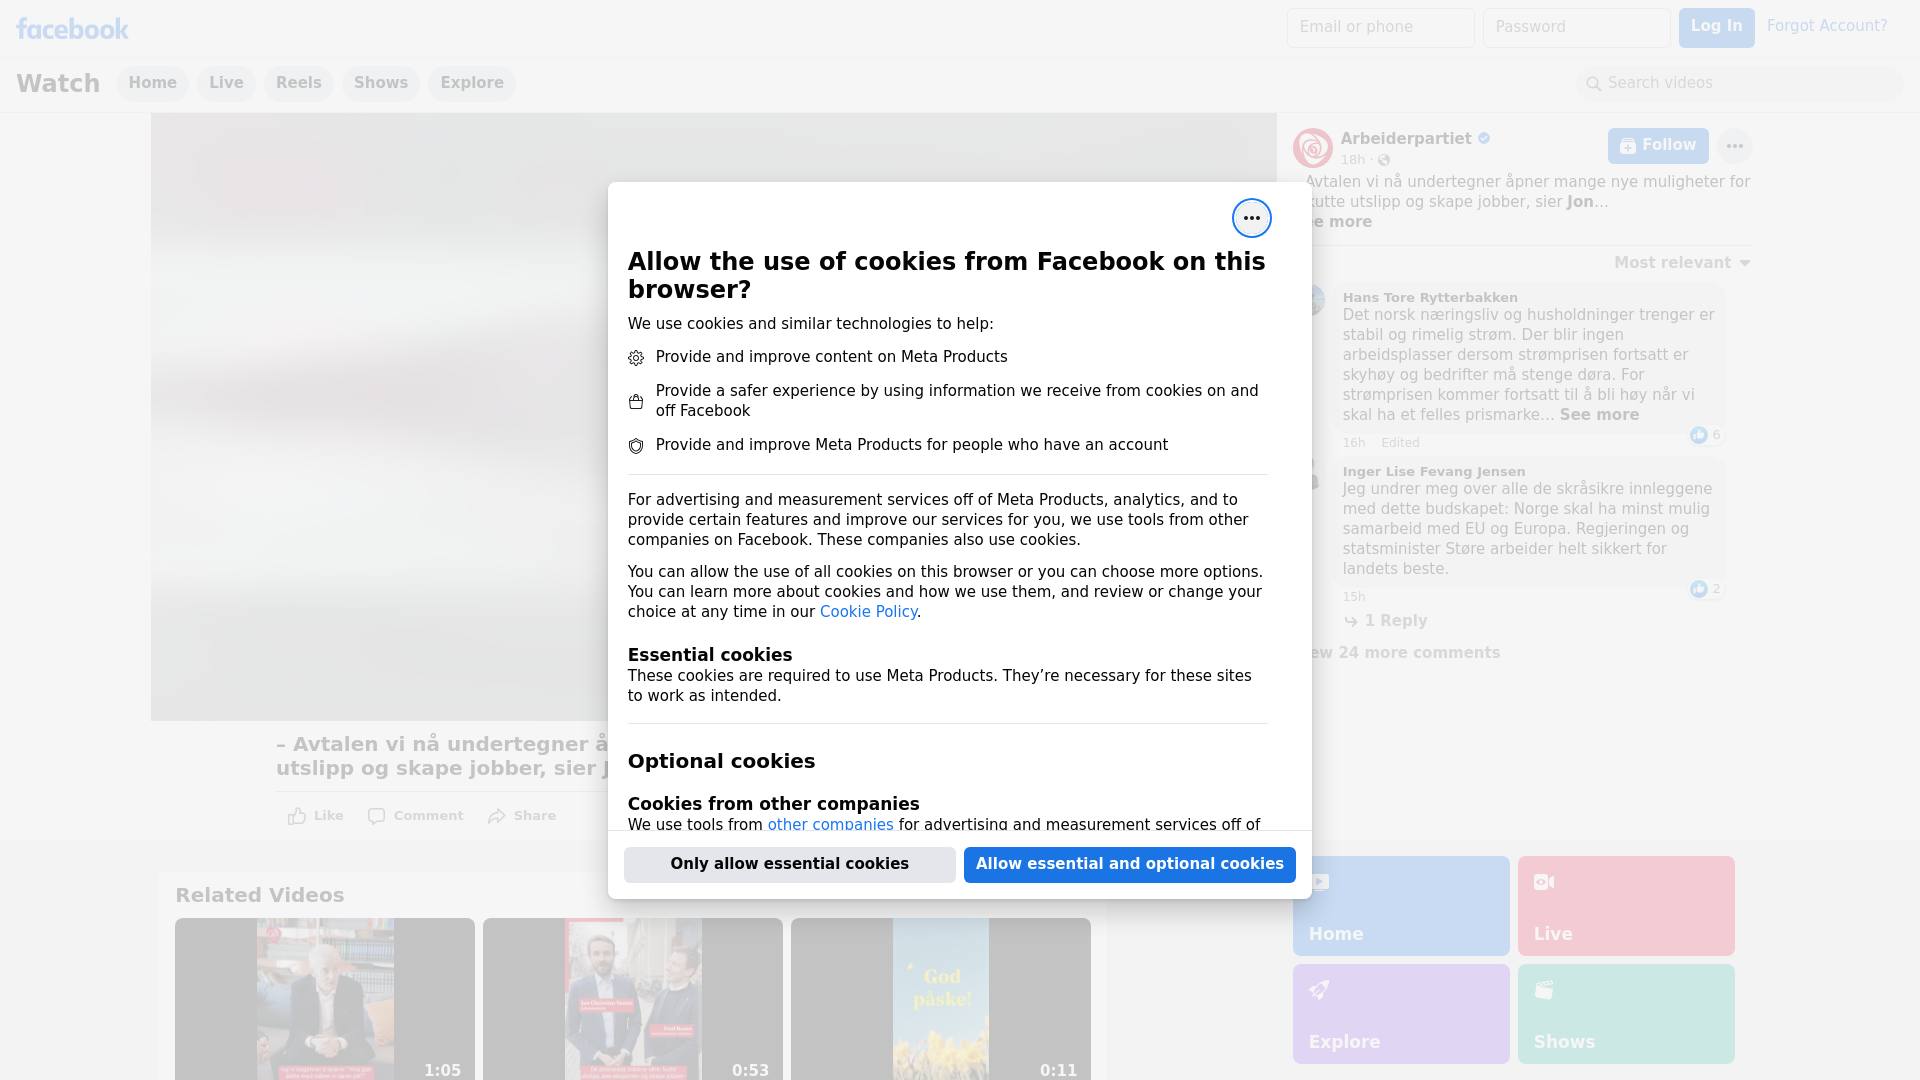Image resolution: width=1920 pixels, height=1080 pixels.
Task: Select the Reels tab in Watch
Action: 299,83
